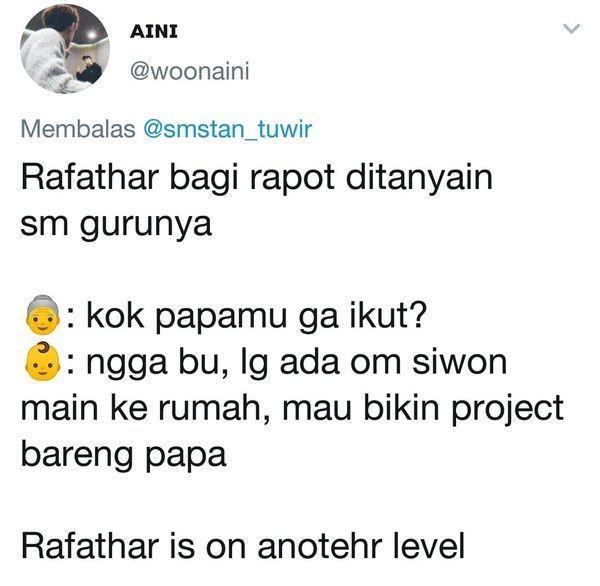This screenshot has width=600, height=586.
Task: Click the text "main ke rumah, mau bikin"
Action: click(x=229, y=408)
